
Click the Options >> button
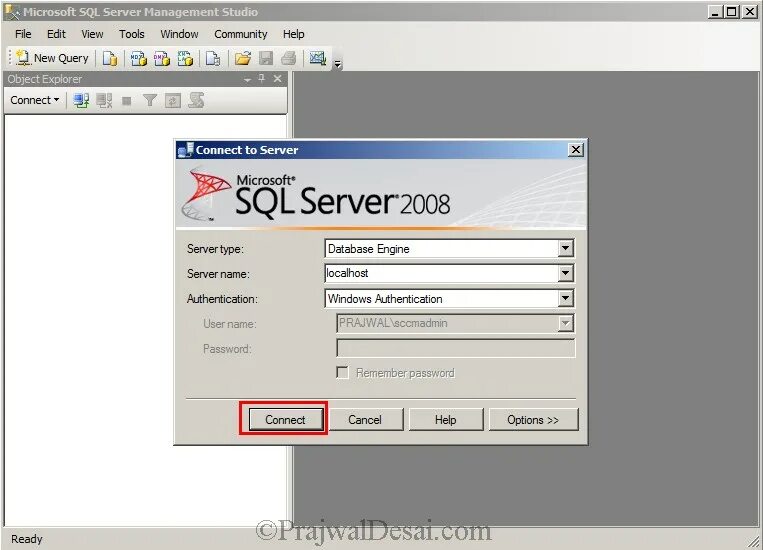point(533,420)
